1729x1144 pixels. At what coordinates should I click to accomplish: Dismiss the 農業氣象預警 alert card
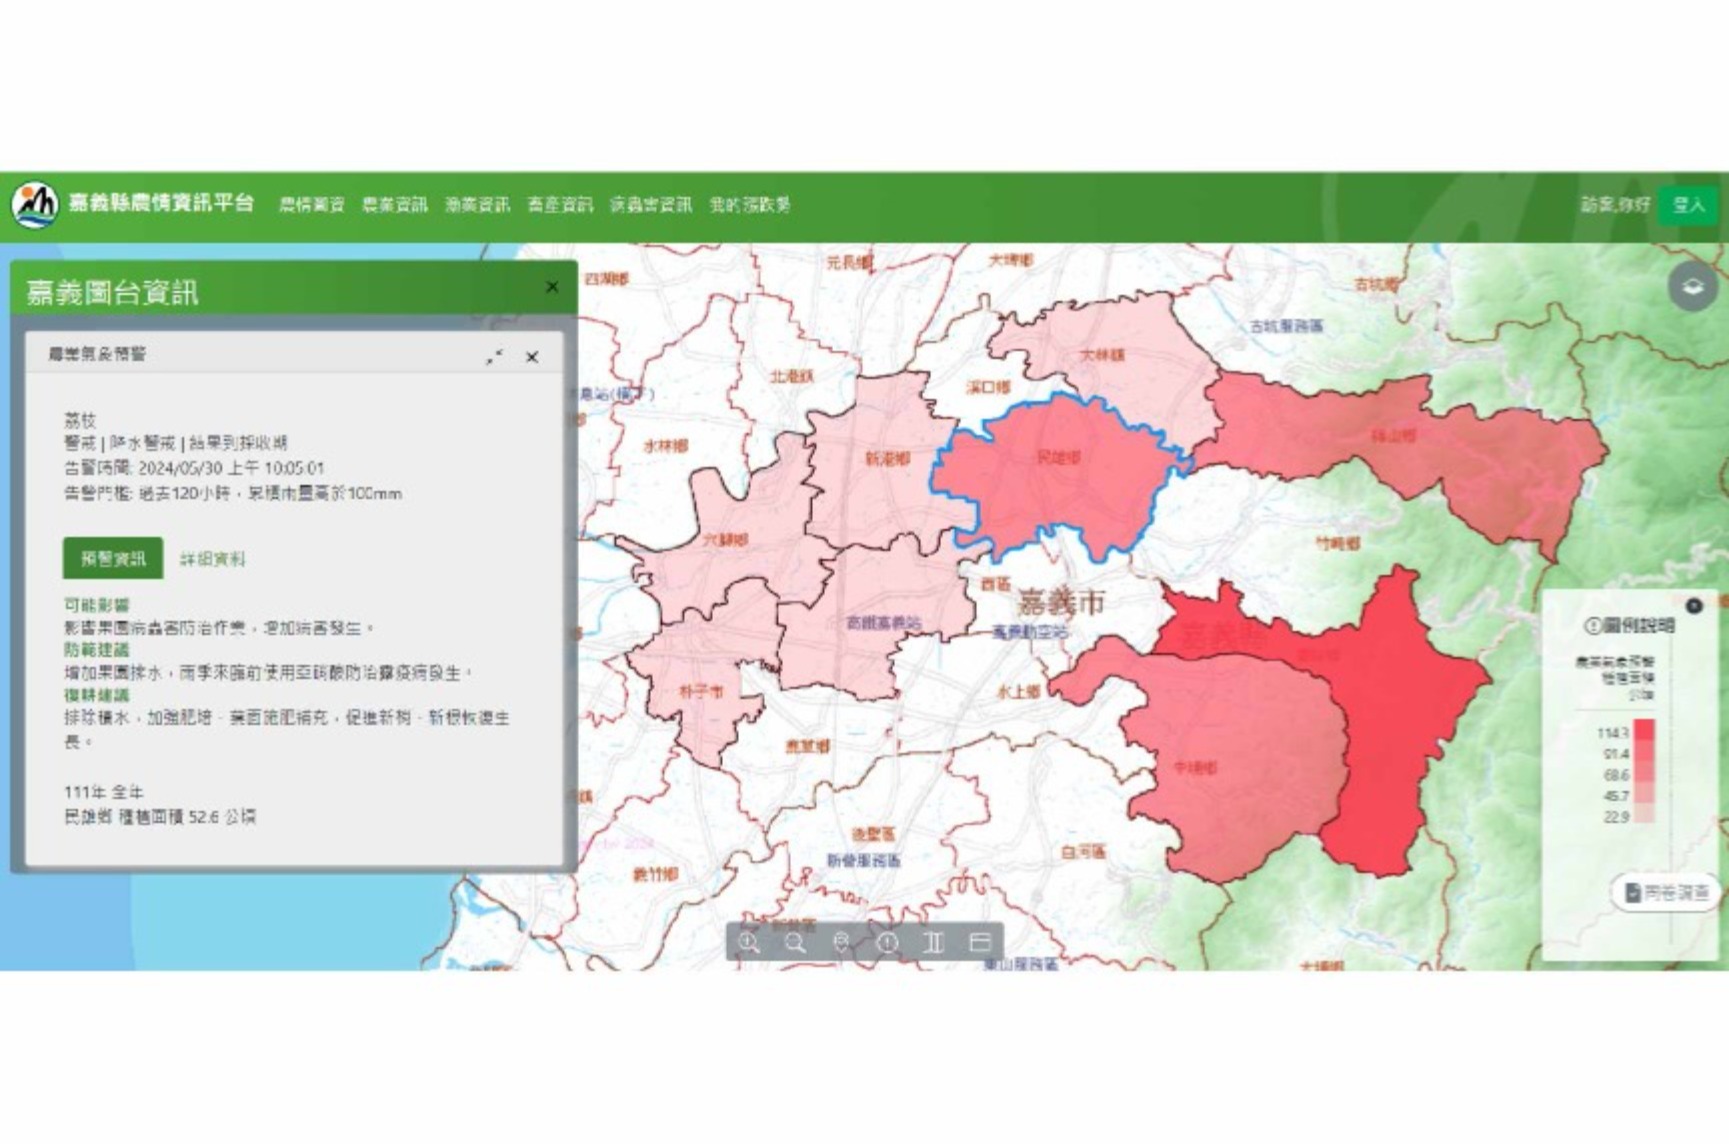[532, 357]
